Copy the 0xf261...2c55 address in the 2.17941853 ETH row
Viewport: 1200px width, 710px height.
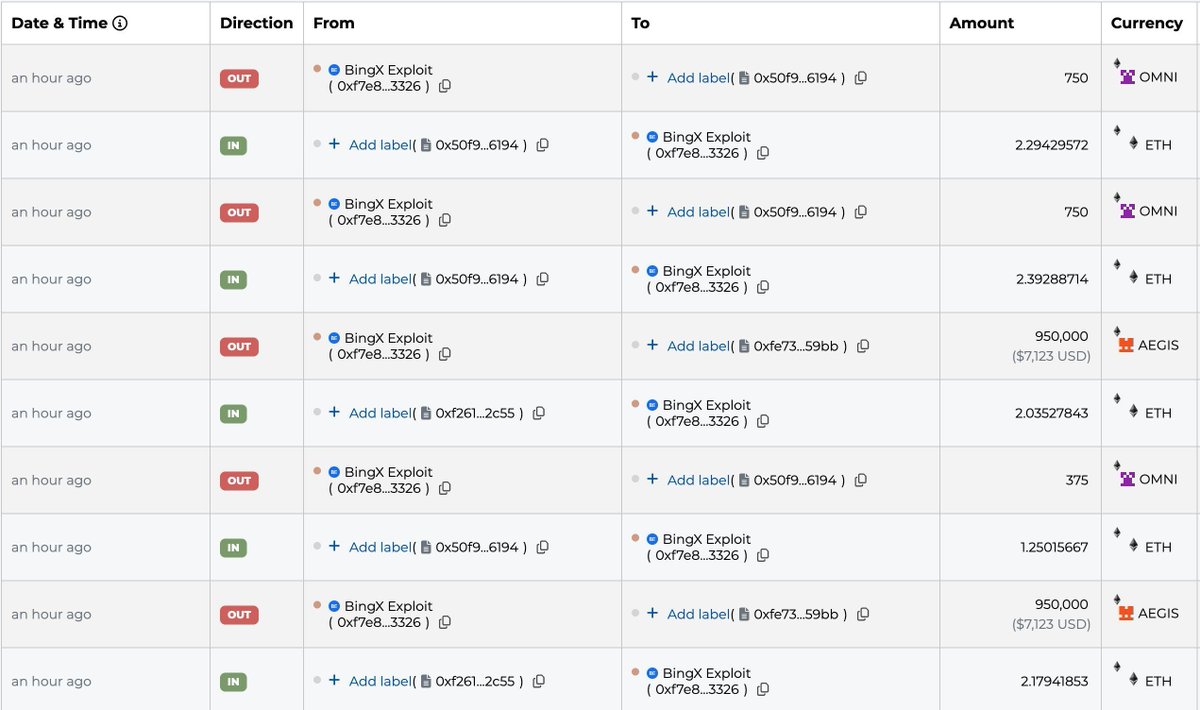(x=538, y=681)
